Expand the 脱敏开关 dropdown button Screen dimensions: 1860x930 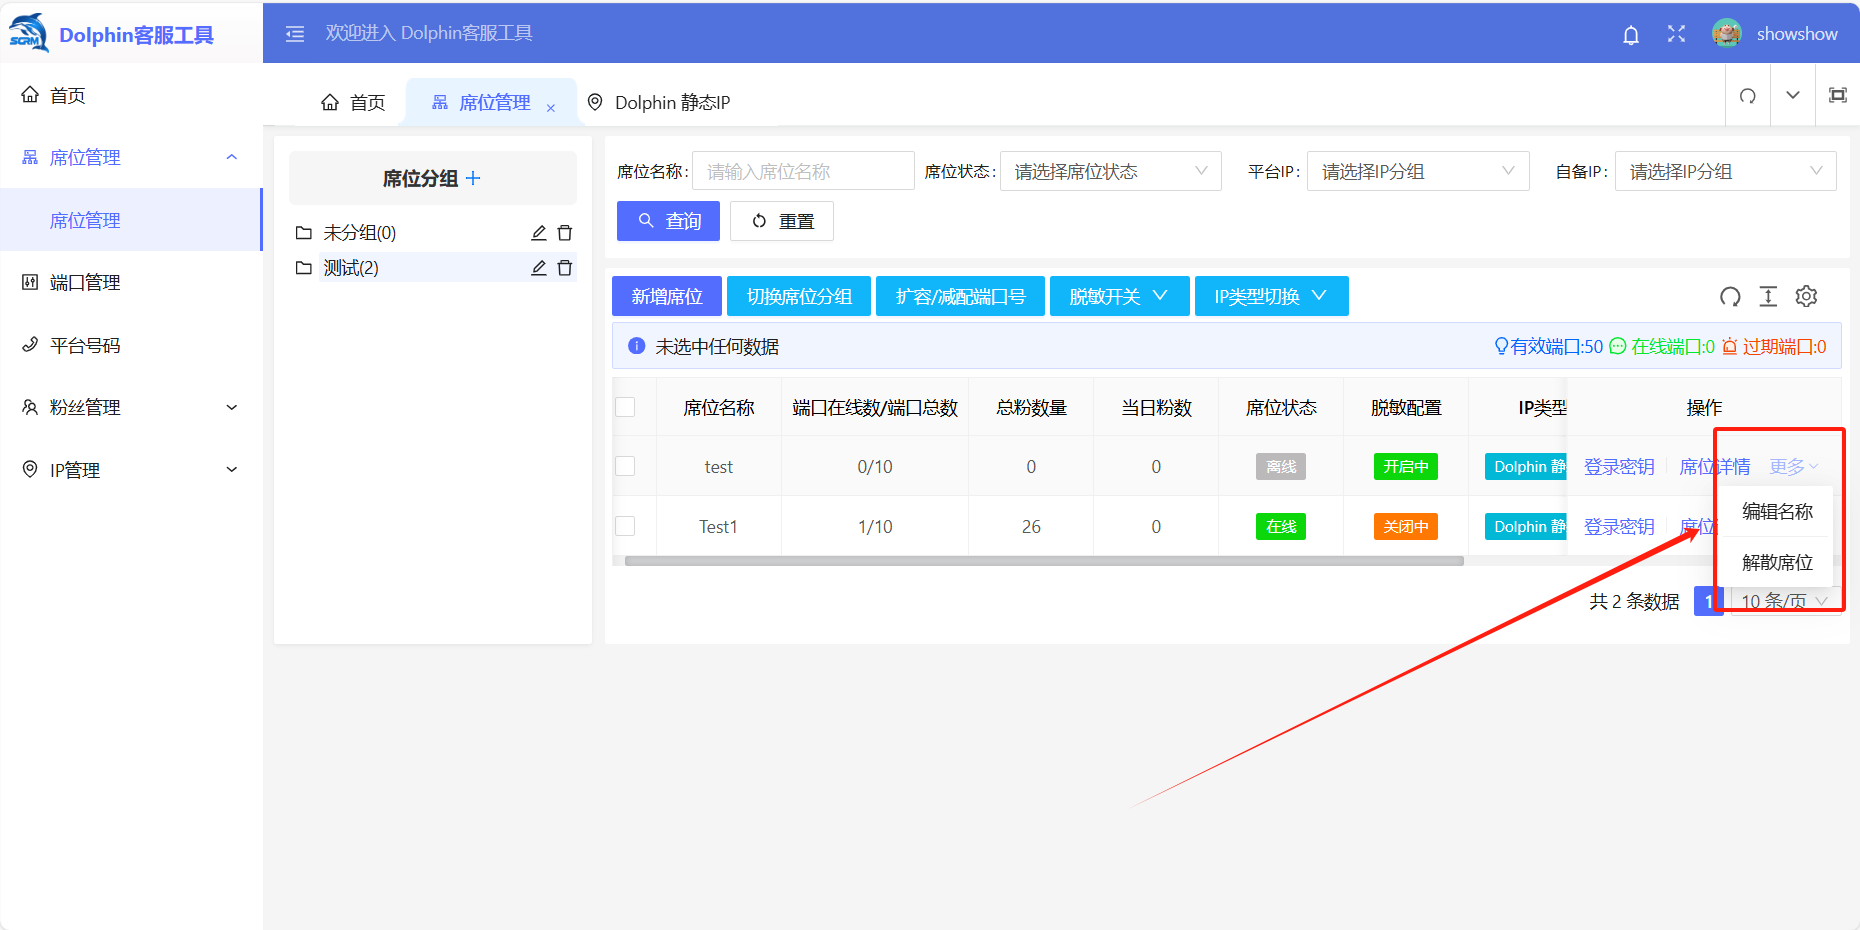1118,296
